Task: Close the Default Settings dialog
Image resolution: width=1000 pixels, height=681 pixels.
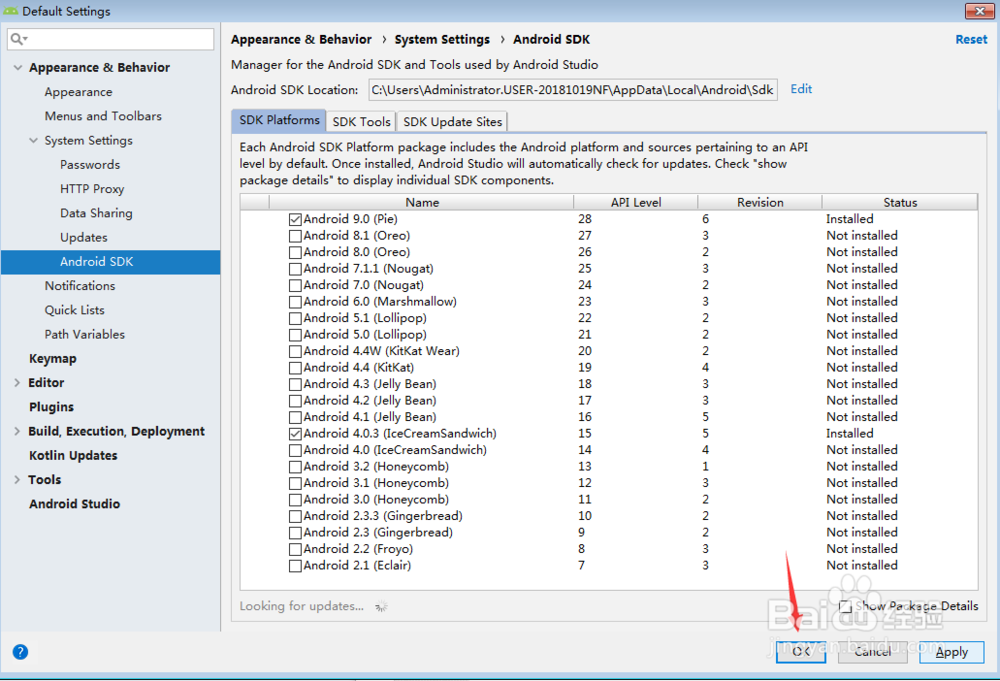Action: [979, 10]
